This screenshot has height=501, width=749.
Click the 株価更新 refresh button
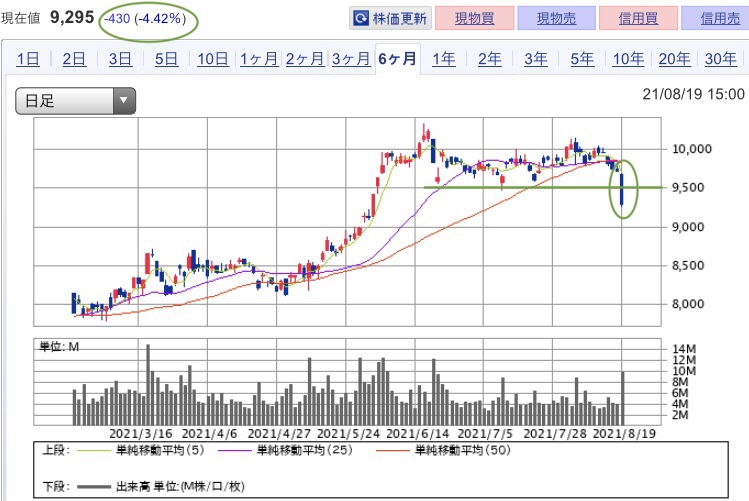point(390,18)
